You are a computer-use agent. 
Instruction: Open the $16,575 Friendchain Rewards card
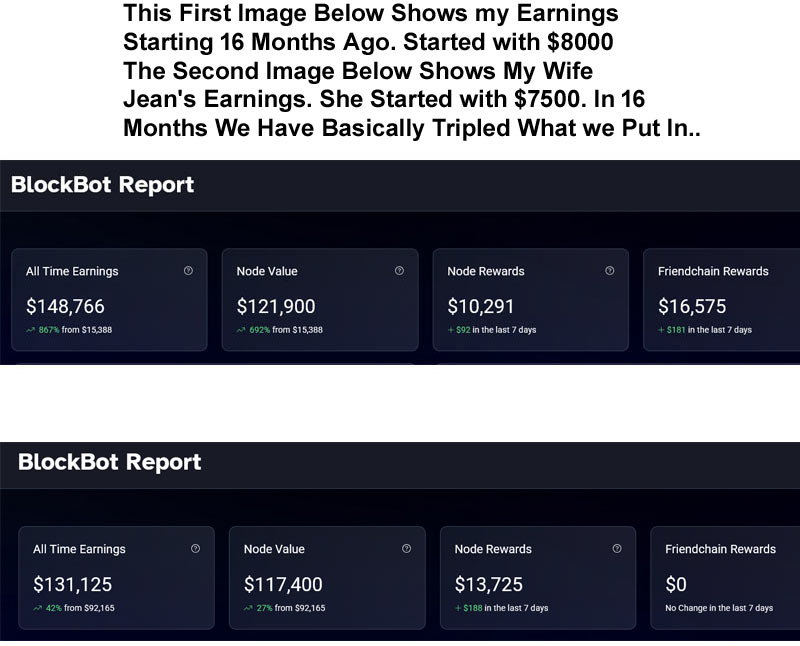point(721,300)
